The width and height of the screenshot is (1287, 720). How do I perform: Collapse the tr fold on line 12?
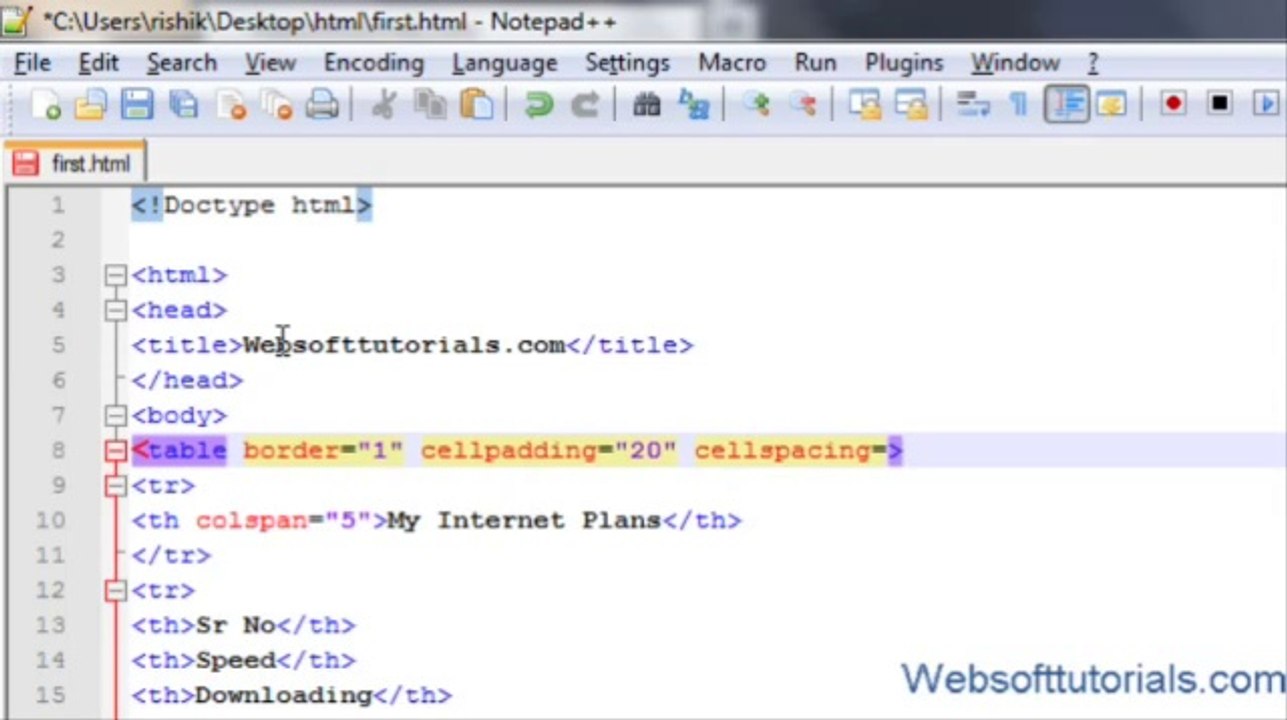coord(116,590)
